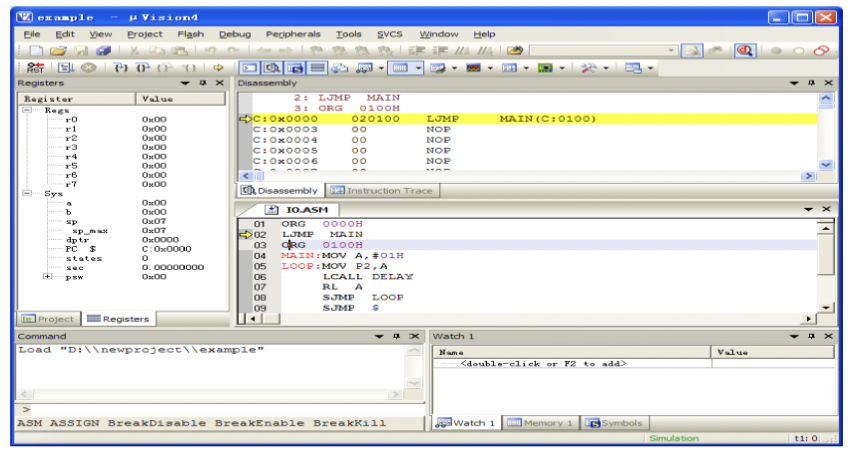Click the Debug Restore Views icon
The width and height of the screenshot is (854, 456).
point(633,68)
